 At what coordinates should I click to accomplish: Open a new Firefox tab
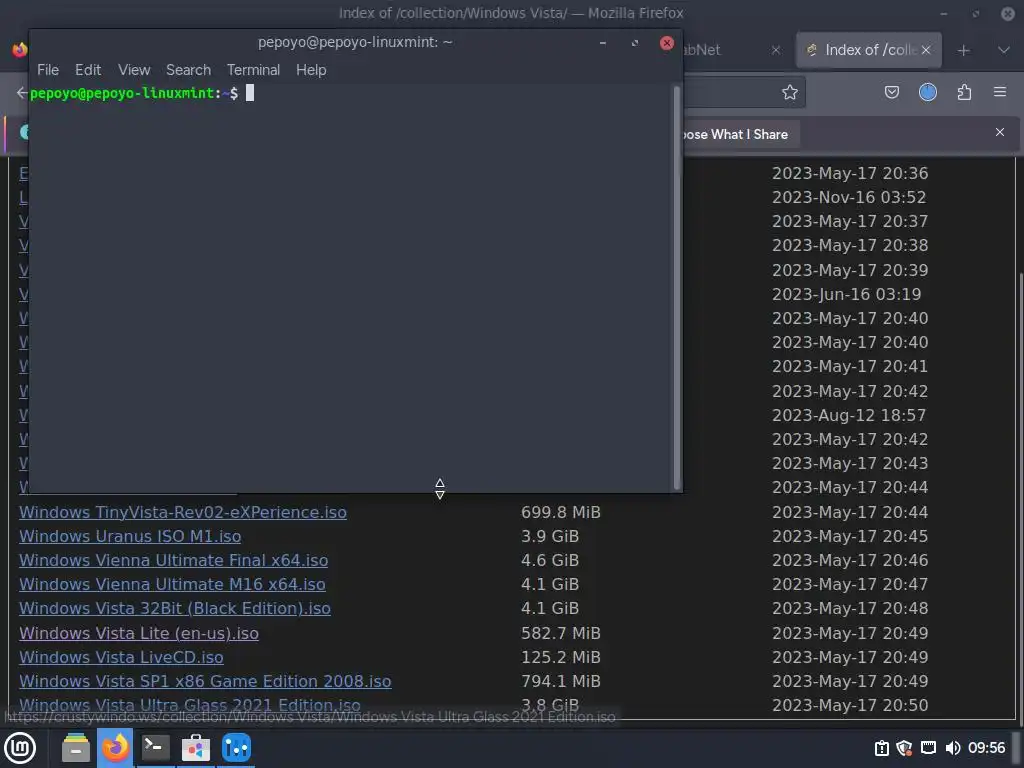click(964, 50)
